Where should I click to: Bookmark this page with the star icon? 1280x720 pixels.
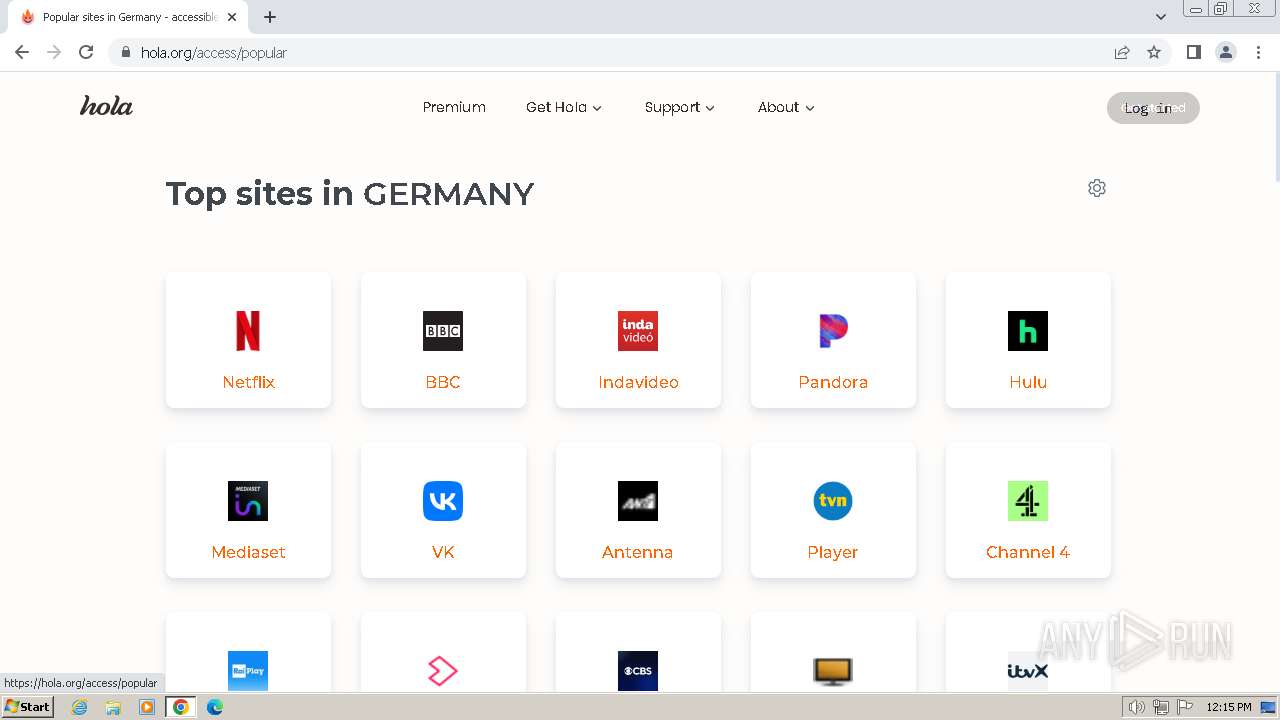pyautogui.click(x=1154, y=52)
